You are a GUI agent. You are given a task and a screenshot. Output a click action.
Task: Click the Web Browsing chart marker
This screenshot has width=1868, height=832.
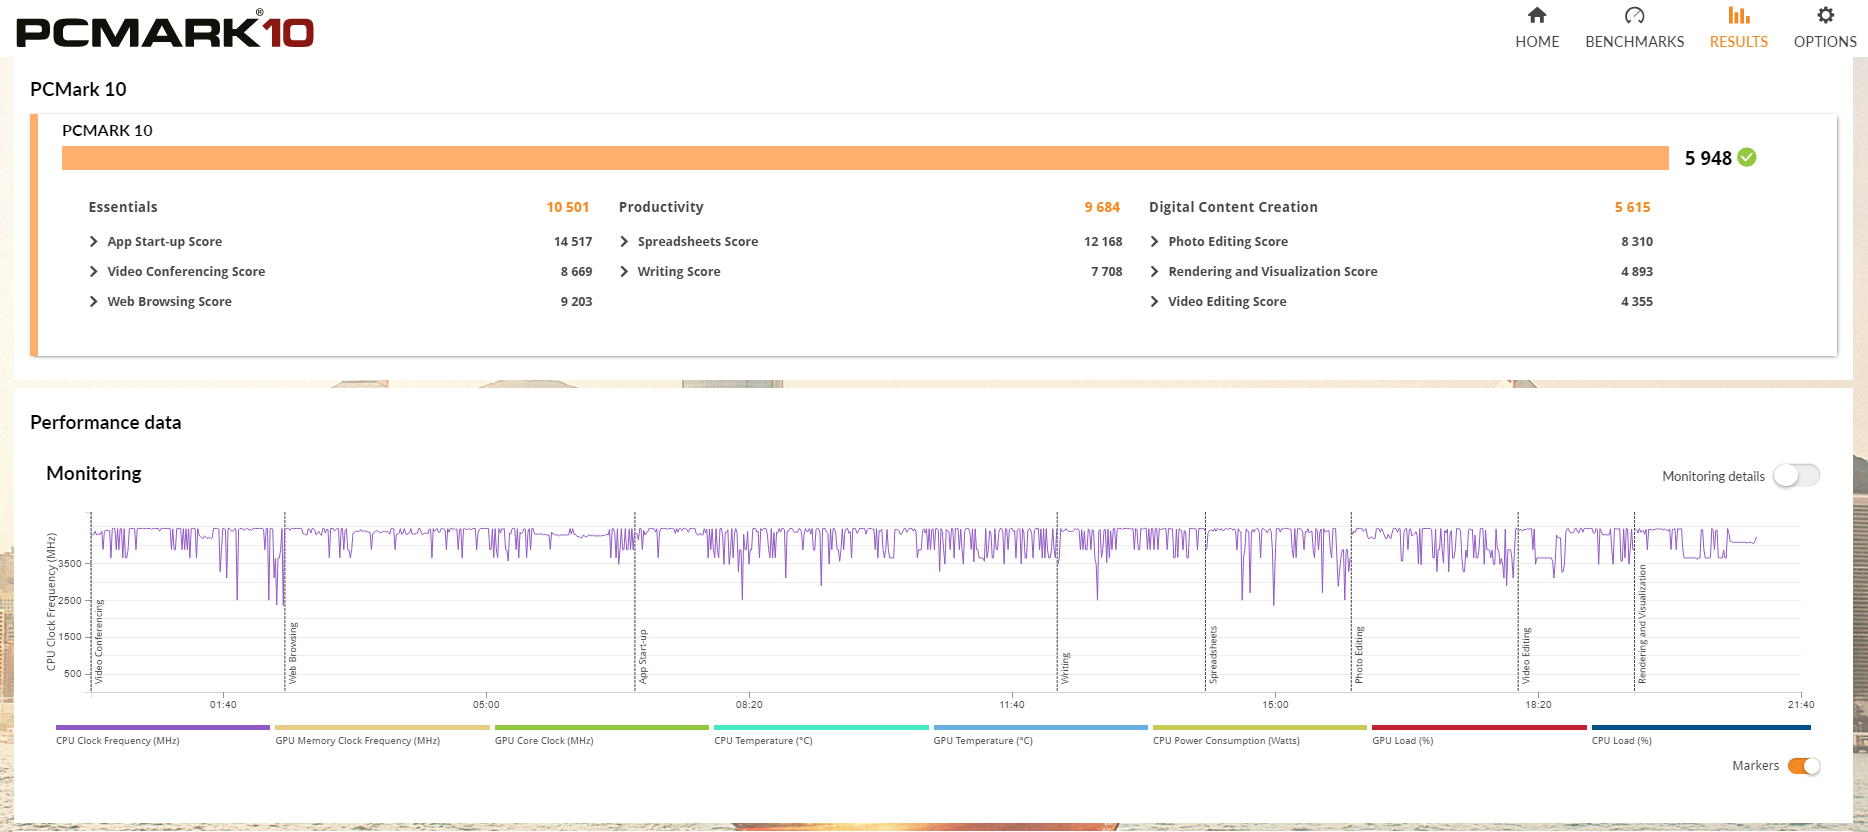click(293, 653)
